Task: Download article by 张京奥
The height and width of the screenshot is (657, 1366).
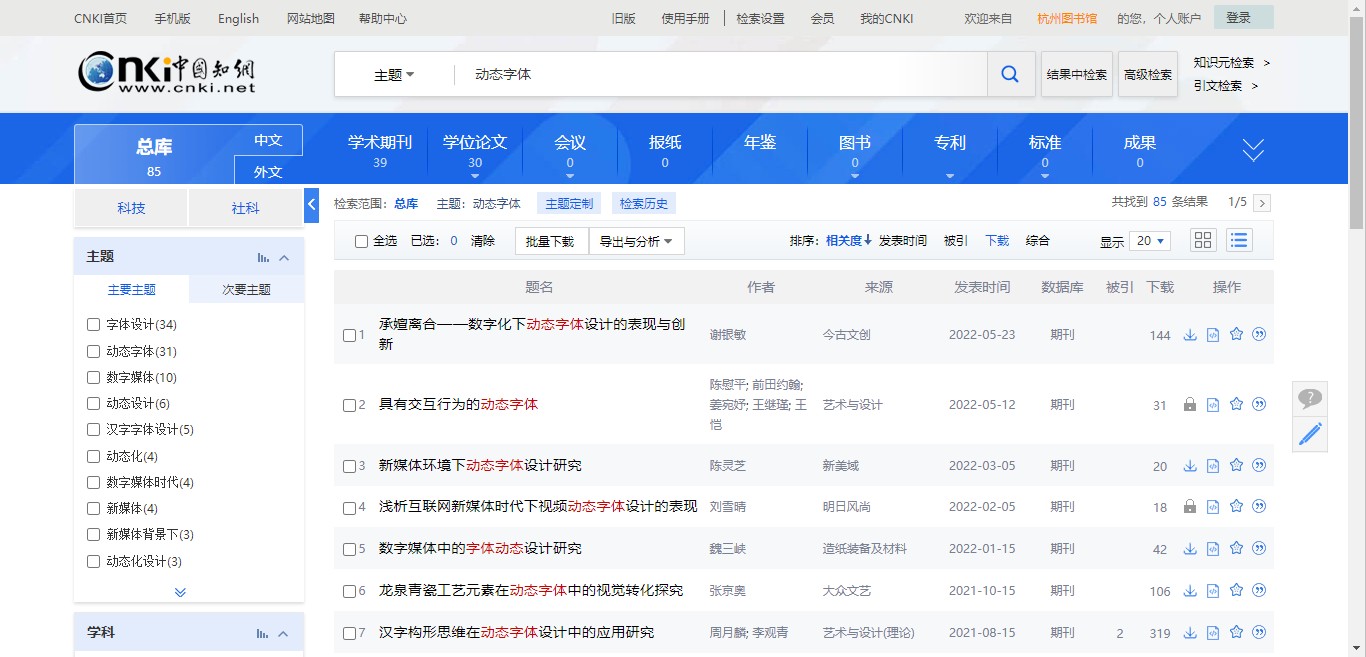Action: [x=1190, y=591]
